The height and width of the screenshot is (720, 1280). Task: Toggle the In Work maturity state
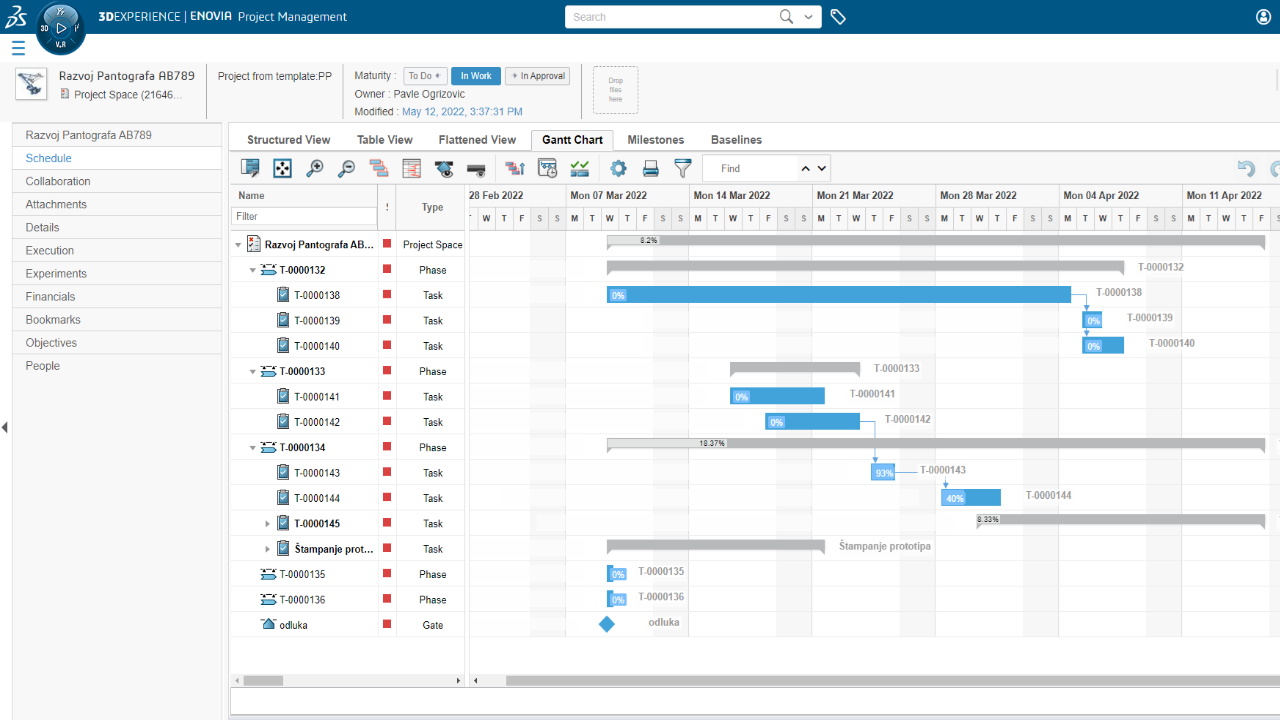[x=475, y=75]
